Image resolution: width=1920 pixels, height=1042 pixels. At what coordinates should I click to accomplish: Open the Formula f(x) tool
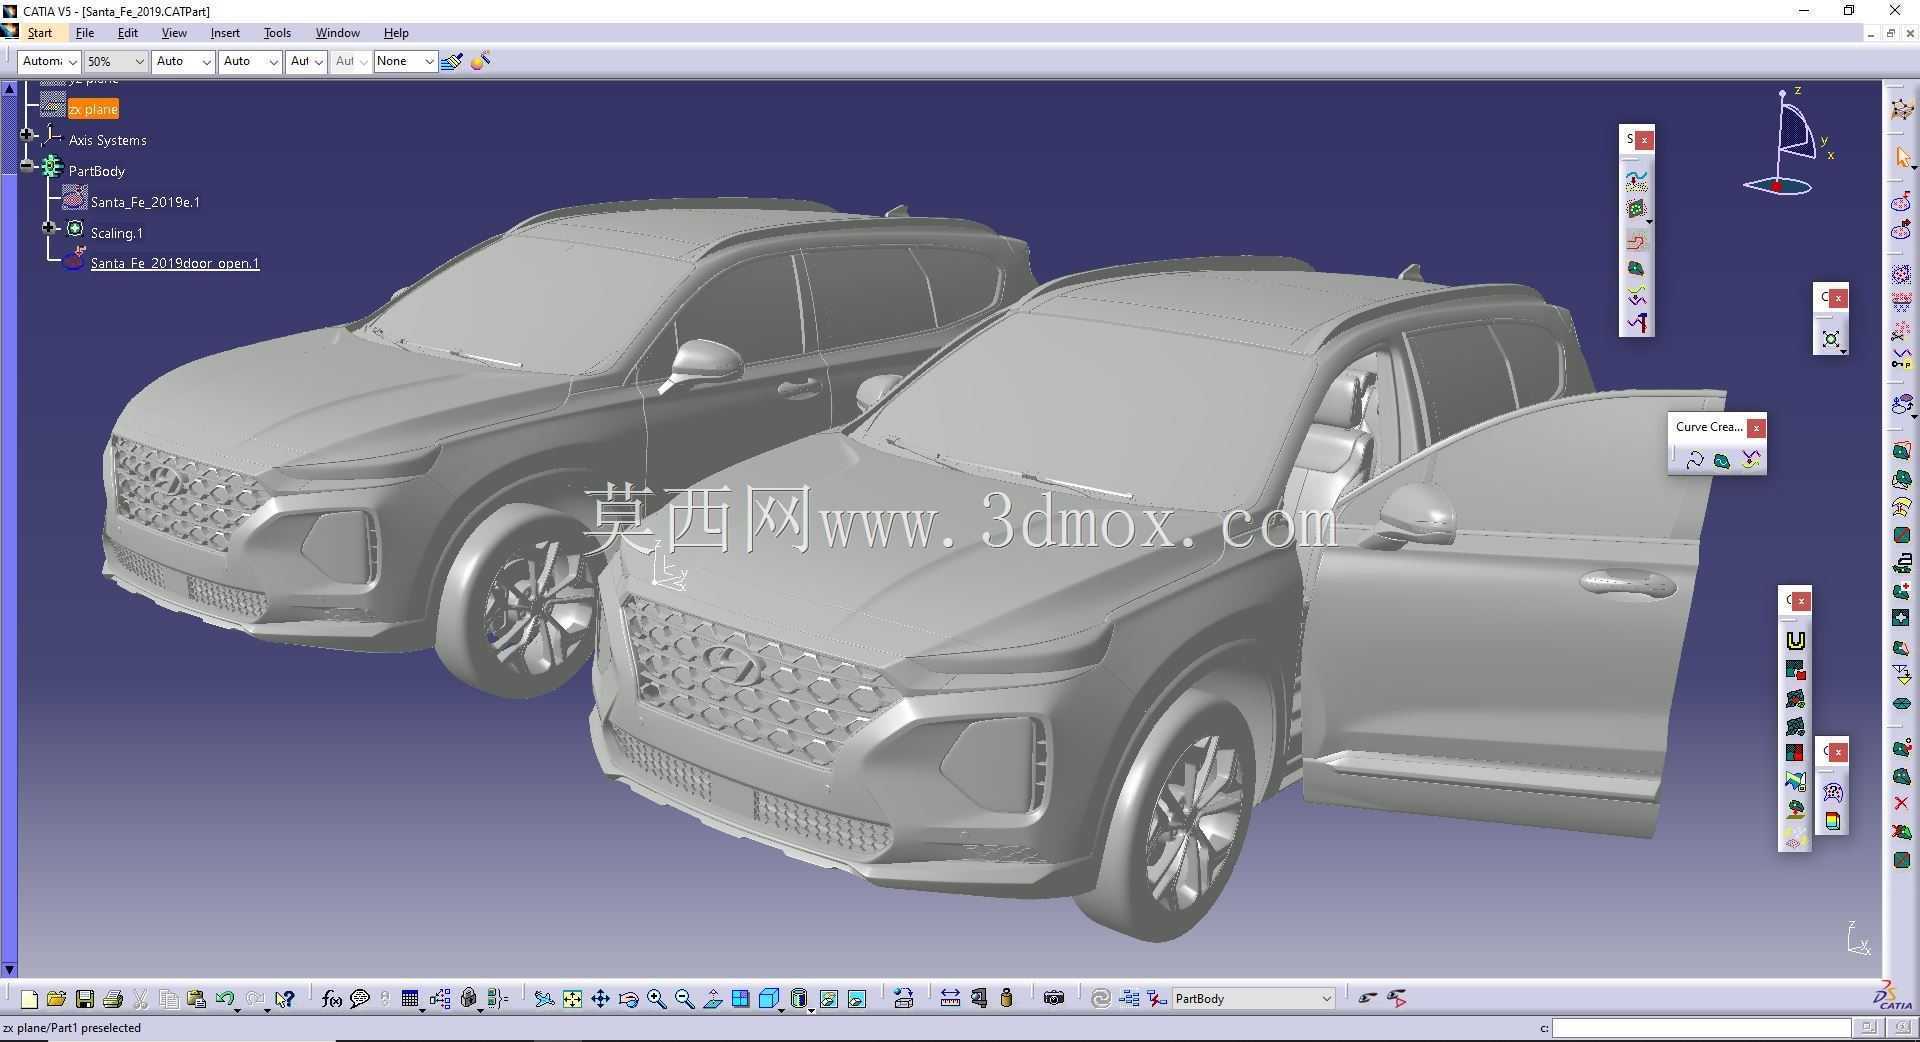pyautogui.click(x=332, y=998)
